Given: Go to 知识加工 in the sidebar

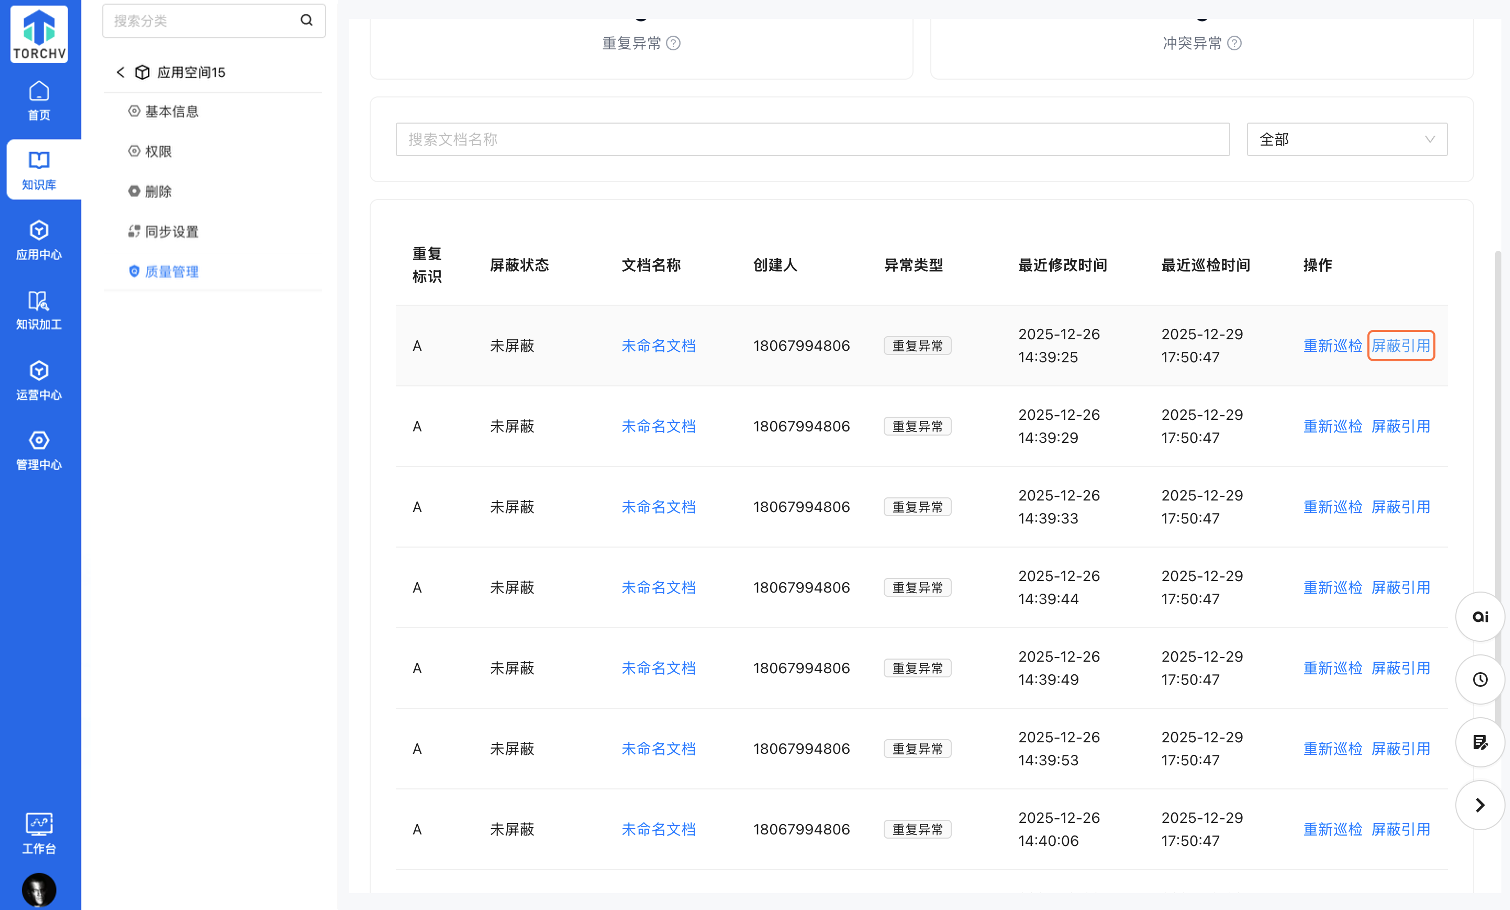Looking at the screenshot, I should pyautogui.click(x=39, y=310).
